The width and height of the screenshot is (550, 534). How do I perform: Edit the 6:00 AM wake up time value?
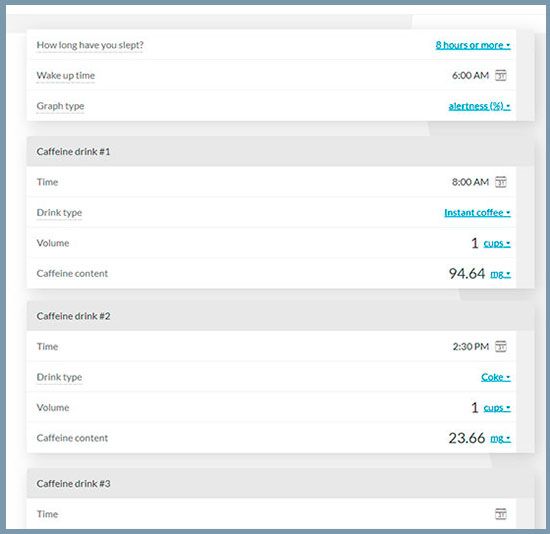470,75
